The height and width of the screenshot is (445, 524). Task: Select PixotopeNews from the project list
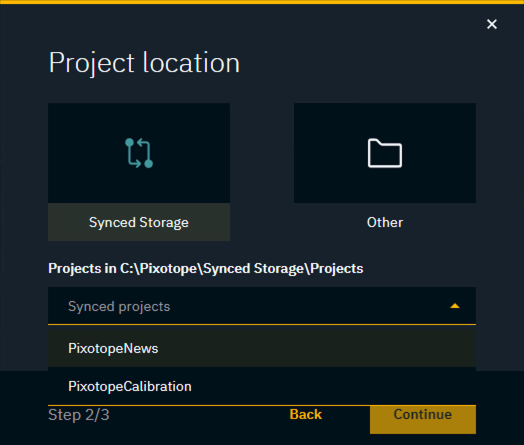pos(113,348)
